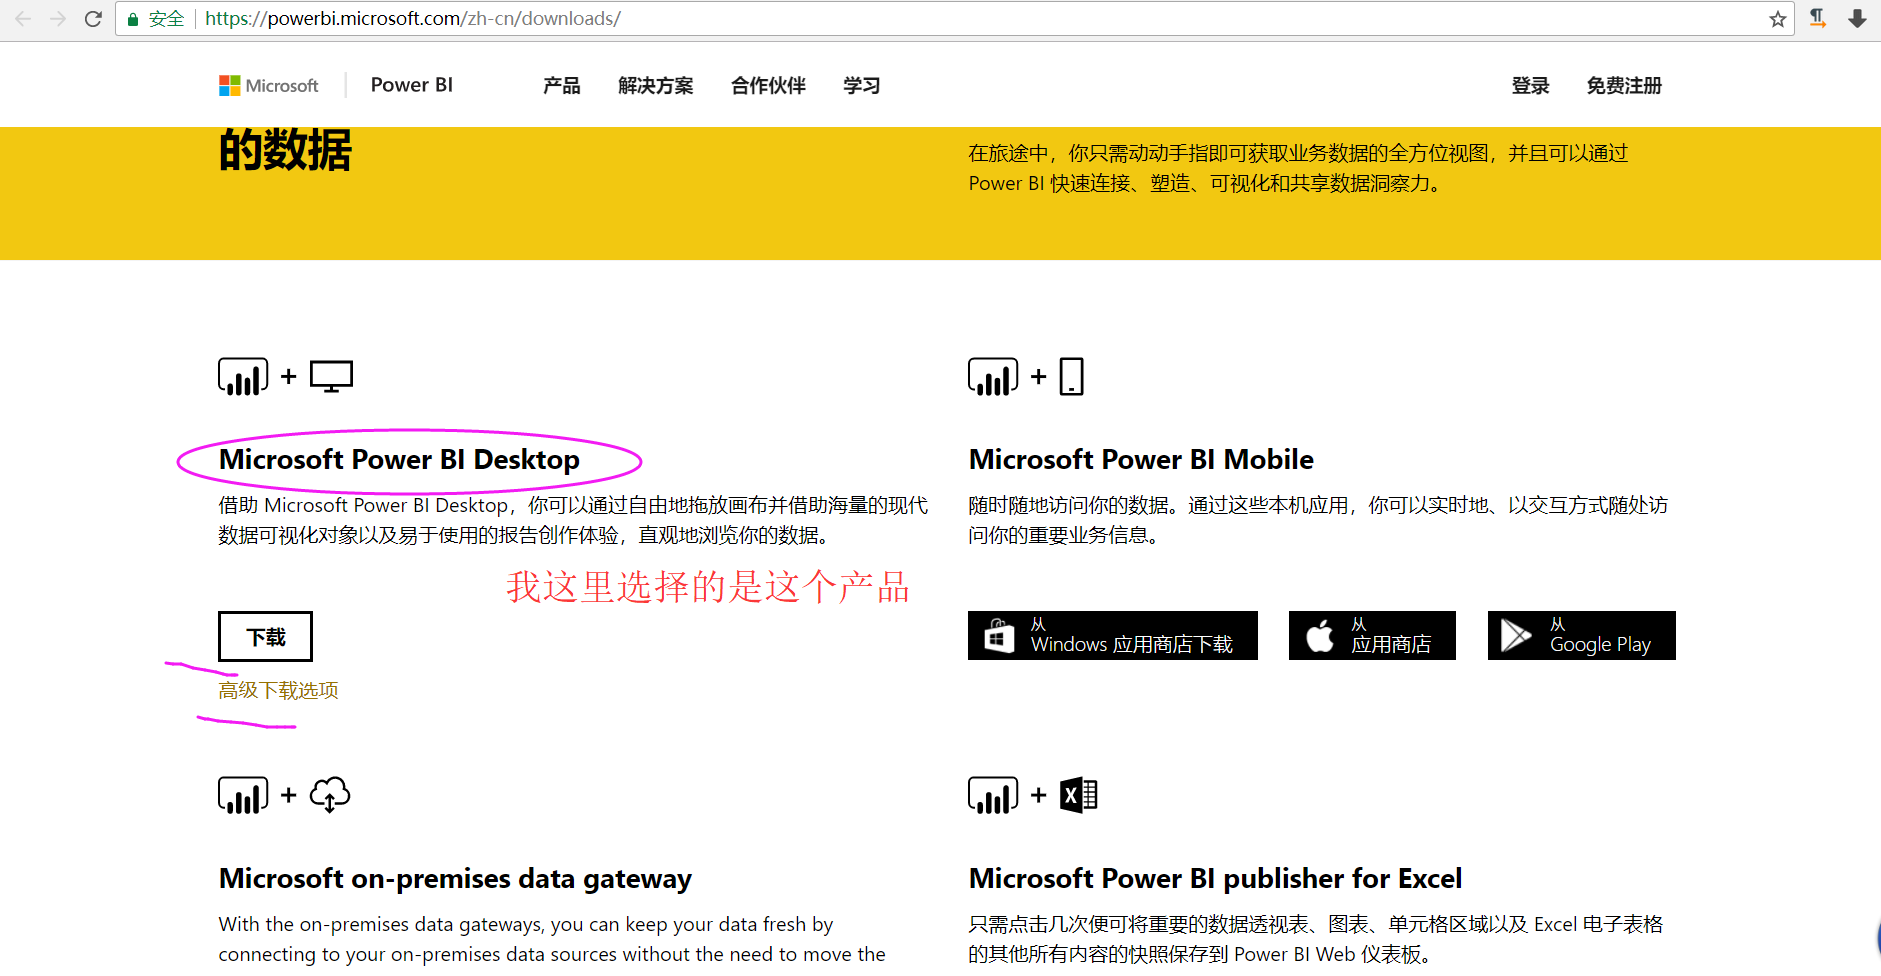1881x976 pixels.
Task: Click the Google Play triangle logo
Action: click(x=1516, y=636)
